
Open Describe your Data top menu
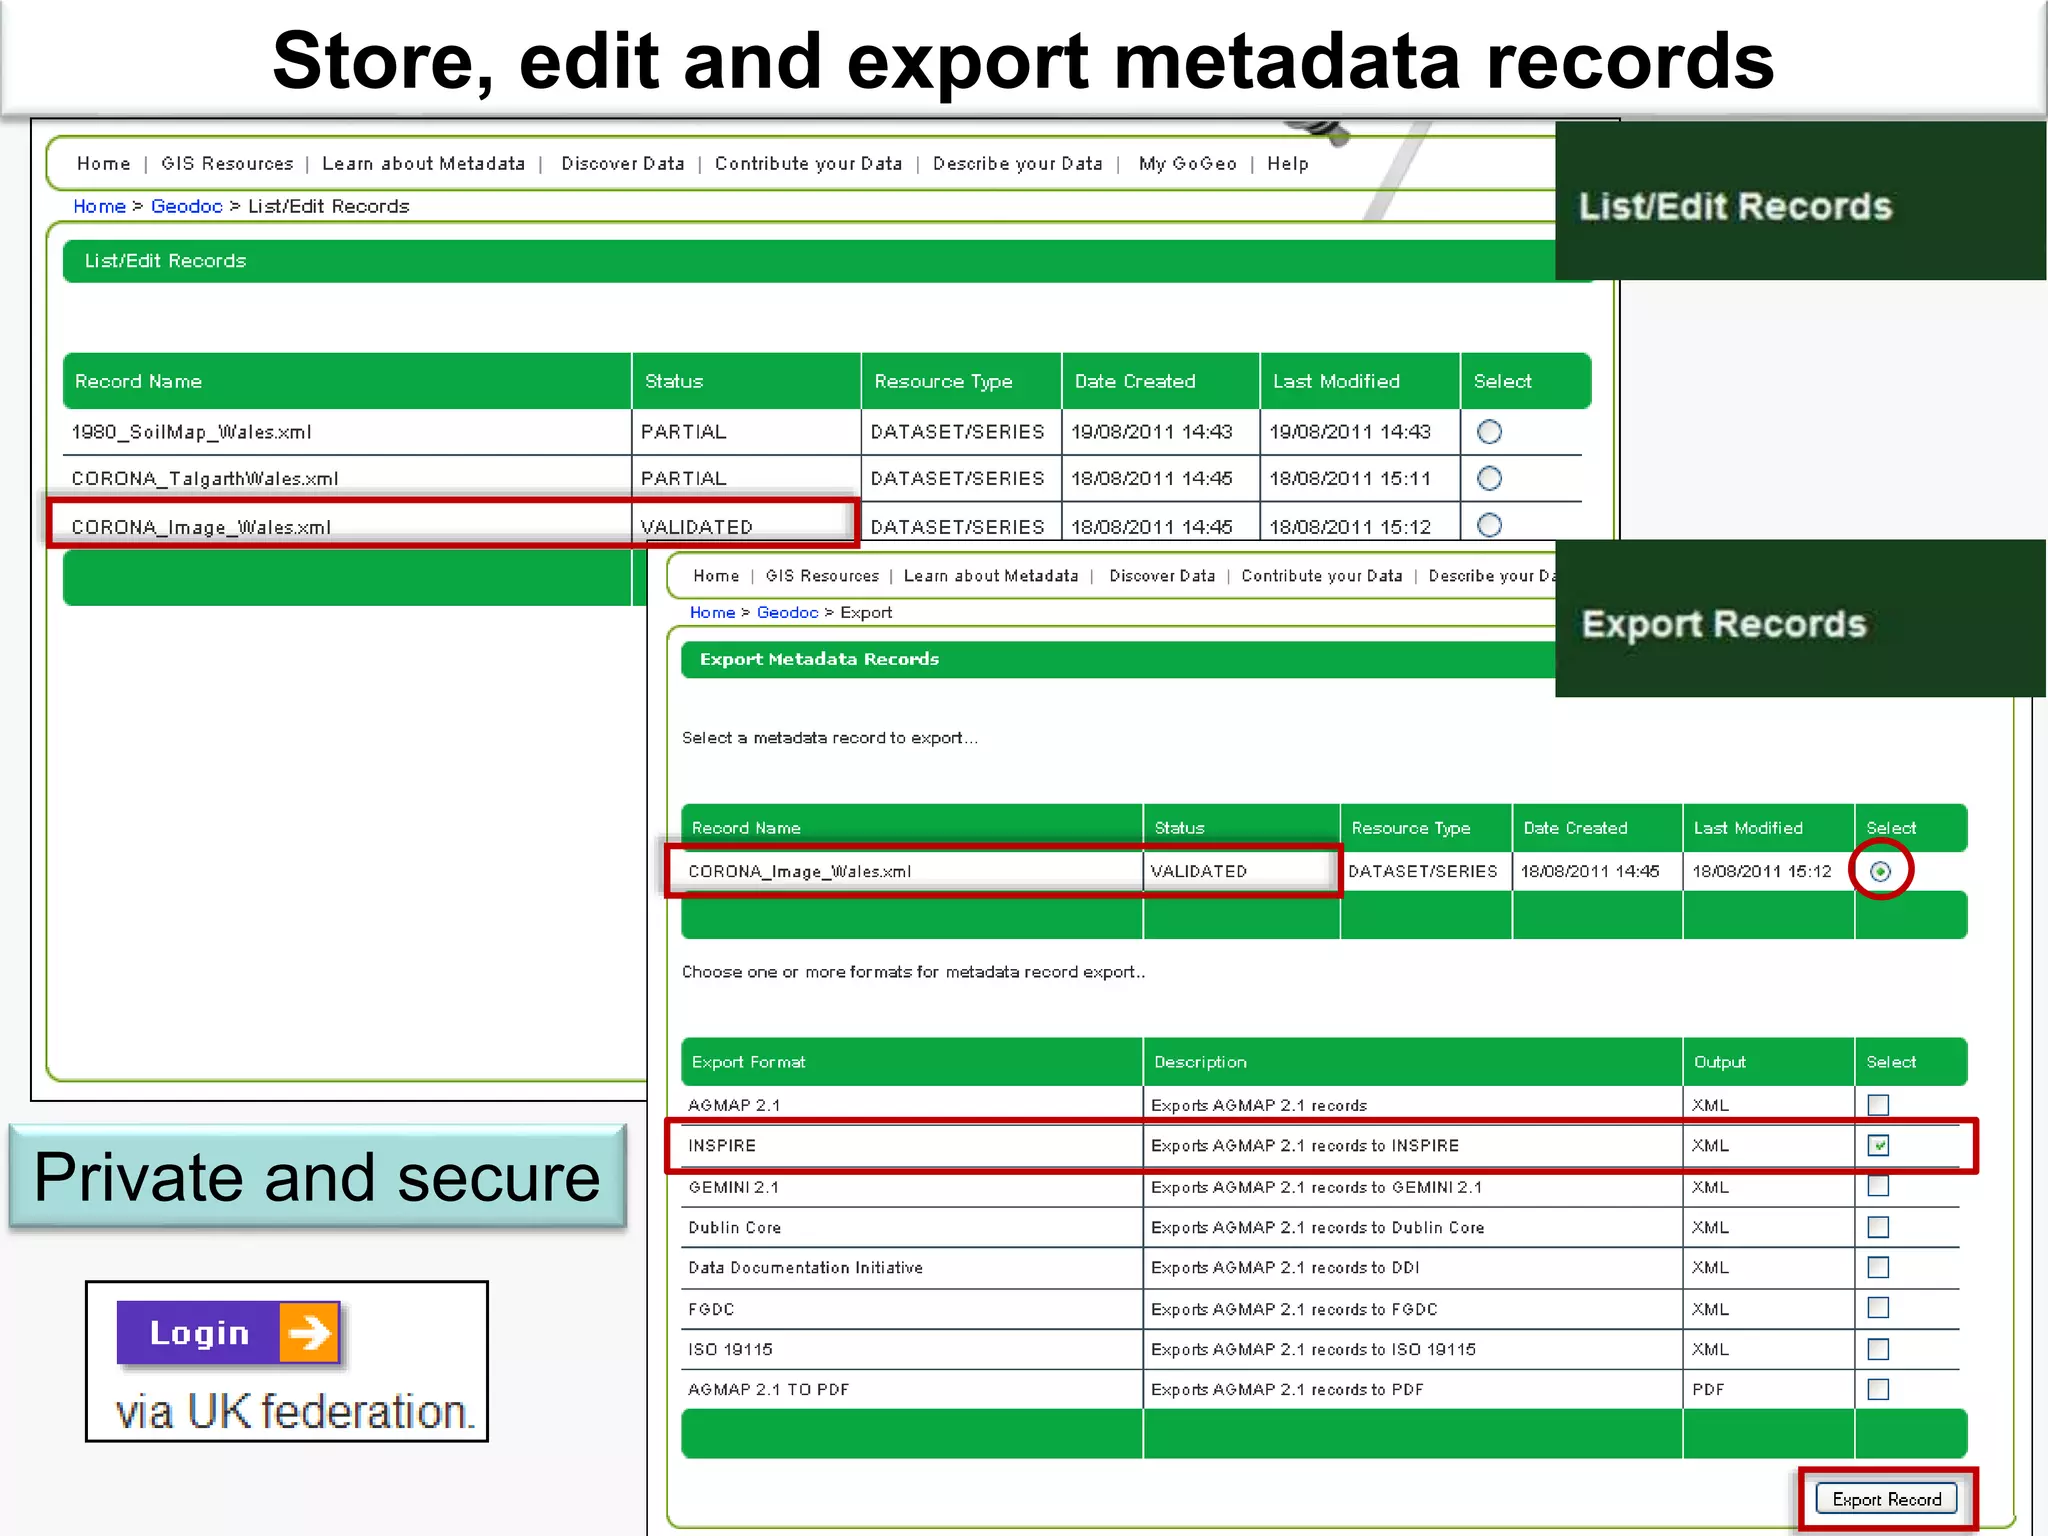[x=1017, y=163]
